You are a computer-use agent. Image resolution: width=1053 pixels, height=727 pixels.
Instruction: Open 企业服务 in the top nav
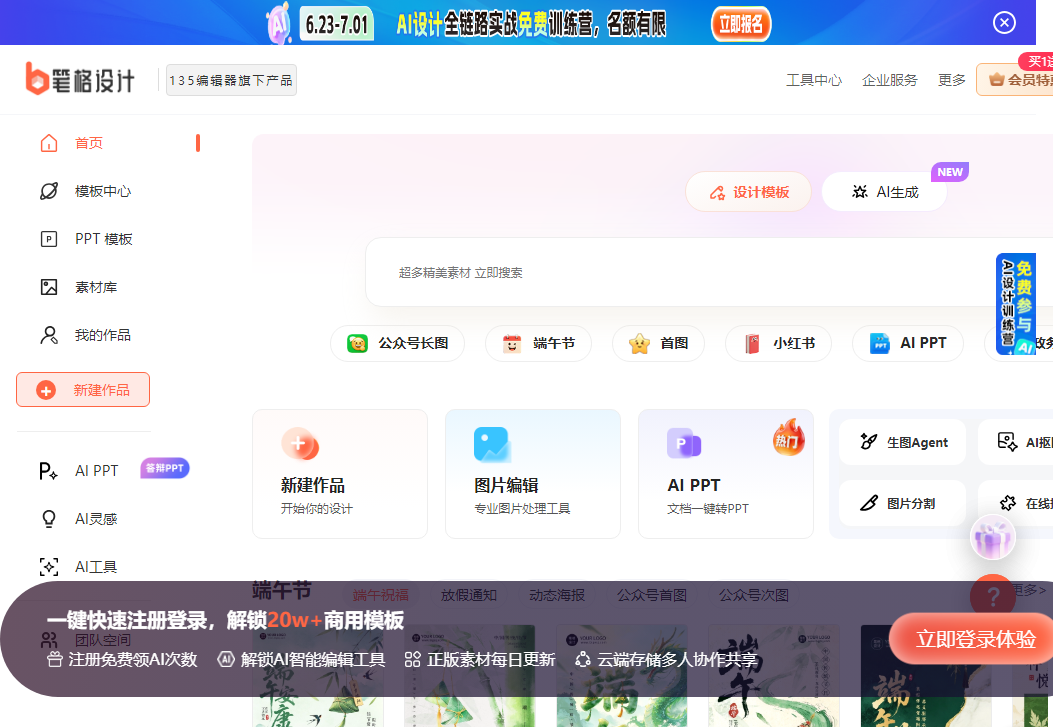point(889,81)
